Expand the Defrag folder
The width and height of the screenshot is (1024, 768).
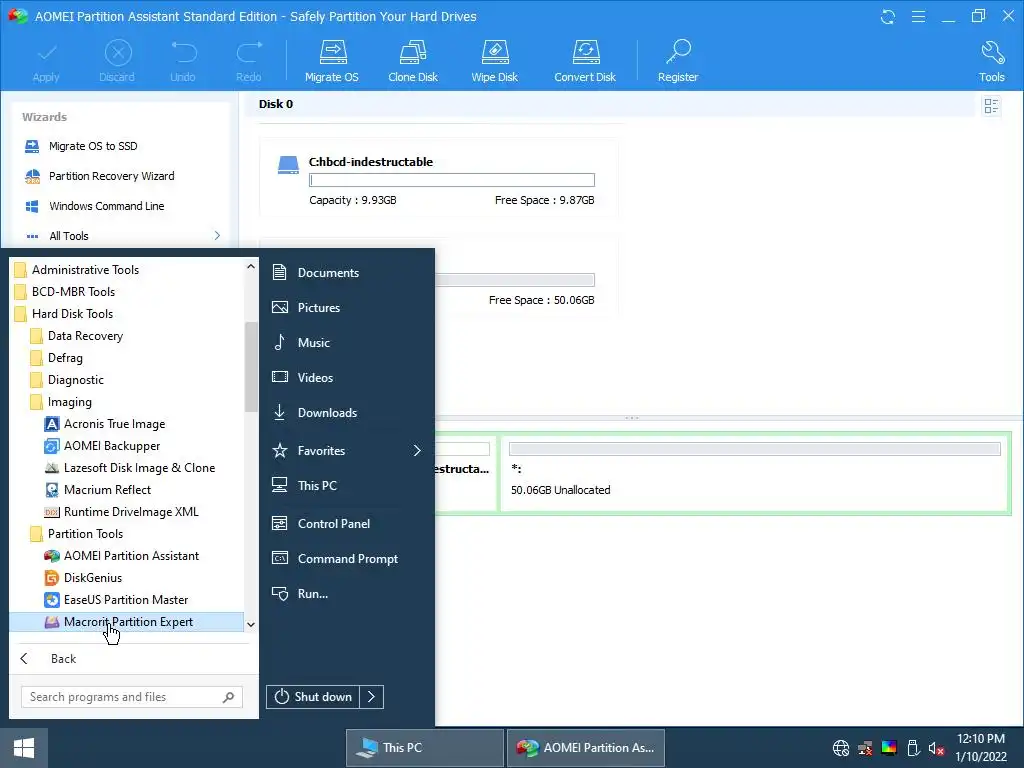[x=65, y=359]
